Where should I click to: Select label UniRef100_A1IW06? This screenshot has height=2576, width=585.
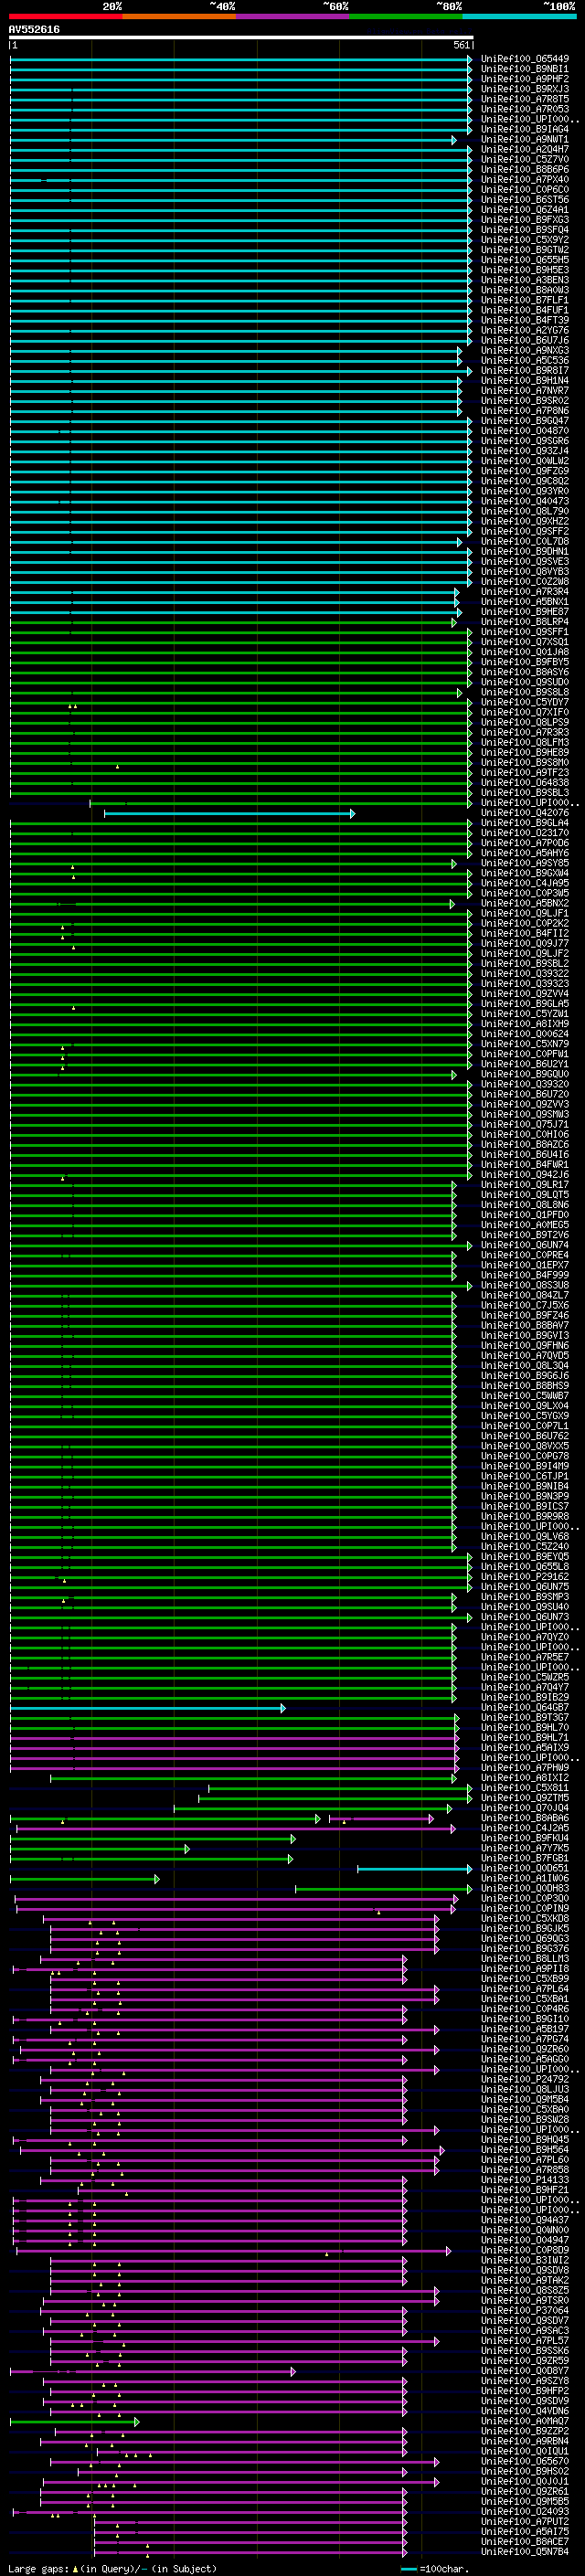point(525,1878)
